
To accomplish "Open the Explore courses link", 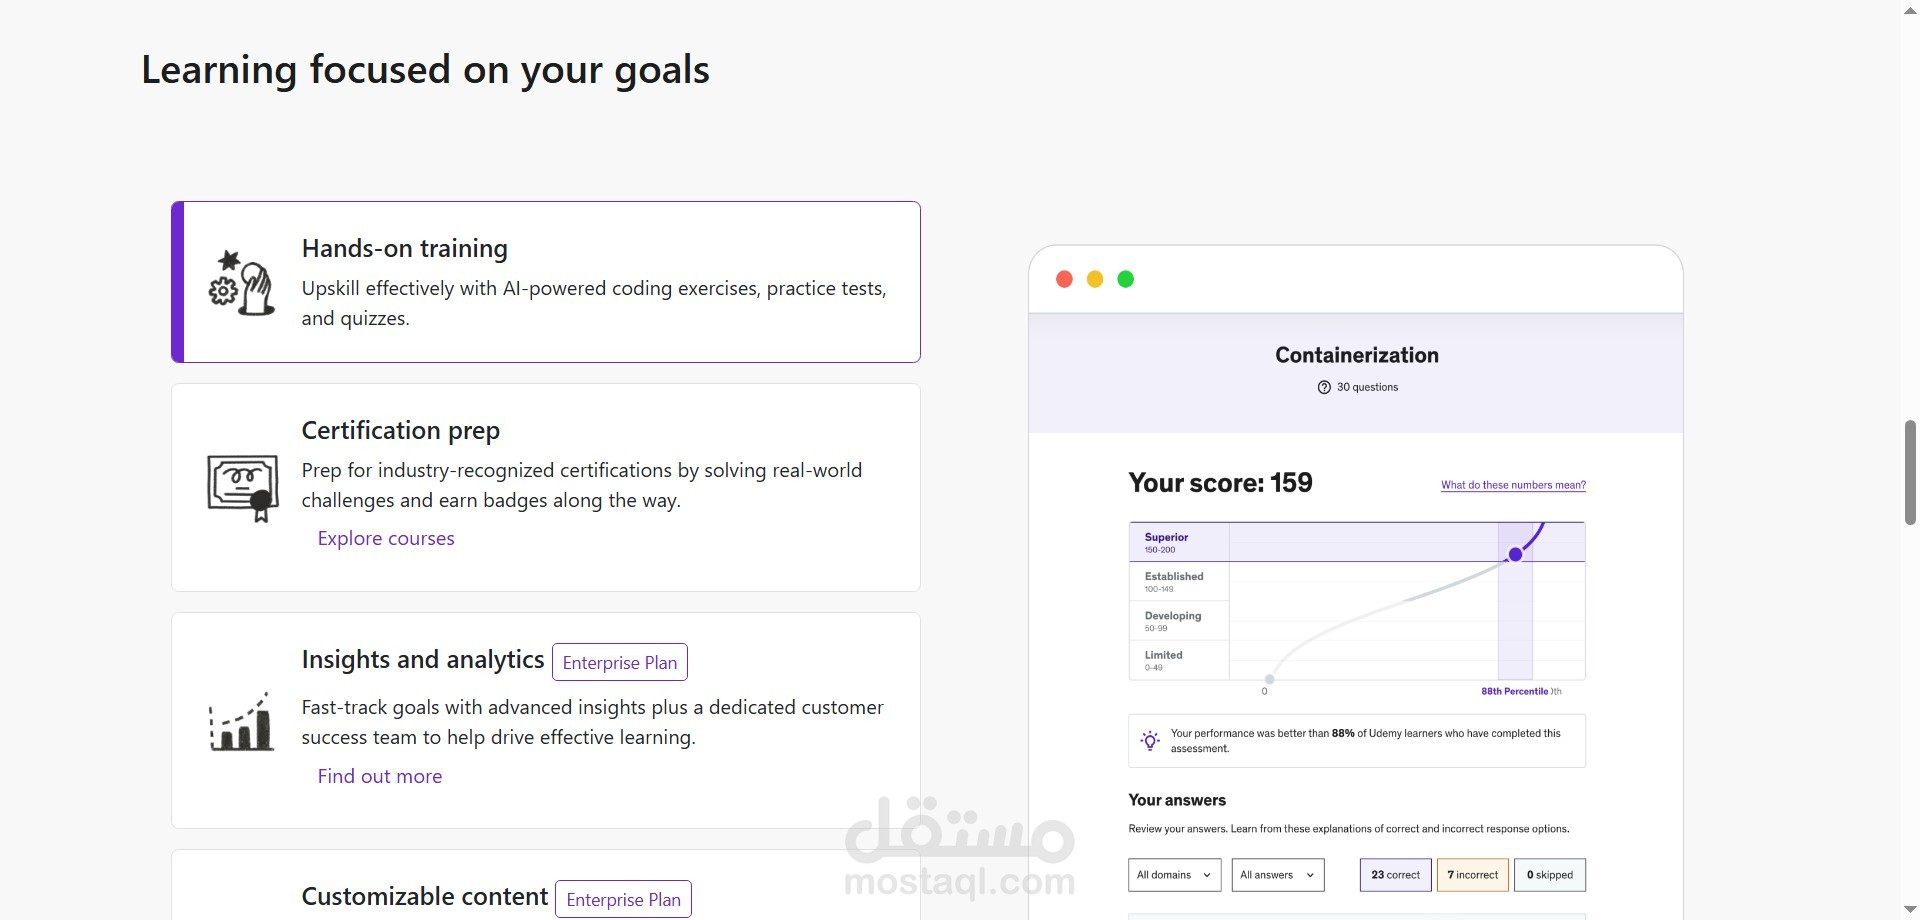I will pos(386,538).
